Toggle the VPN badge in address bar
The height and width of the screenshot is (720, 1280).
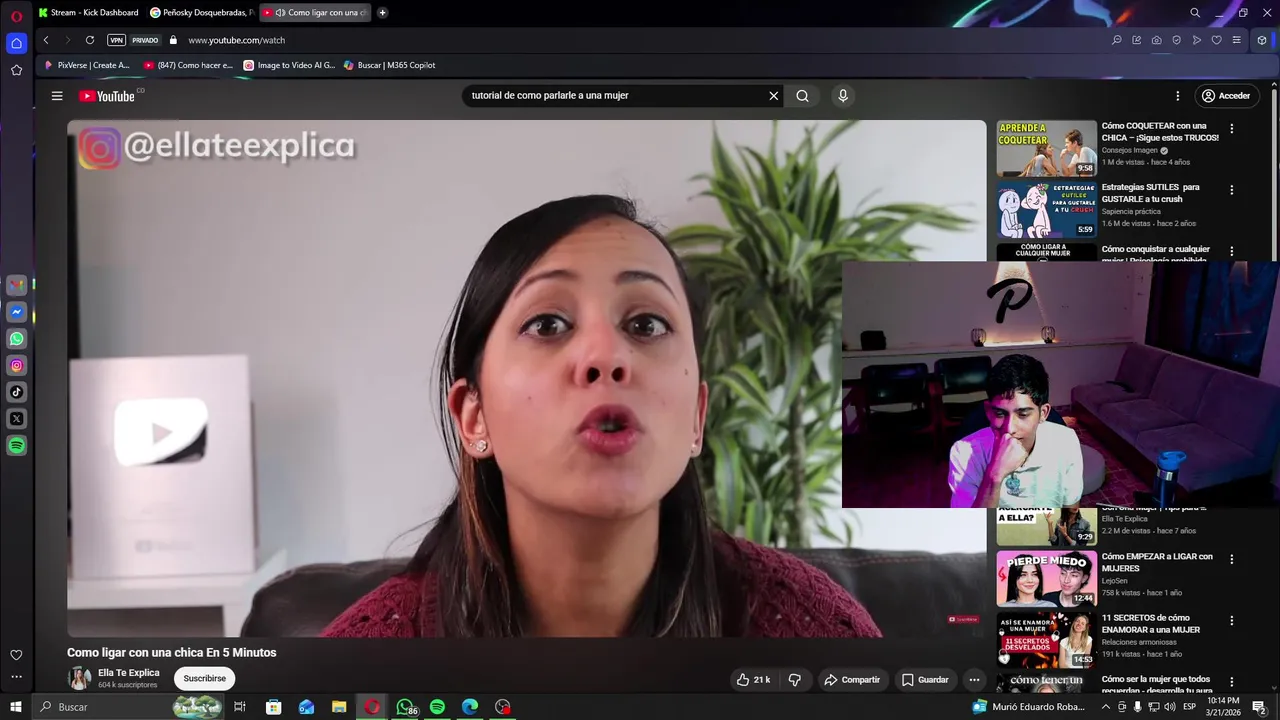tap(116, 40)
